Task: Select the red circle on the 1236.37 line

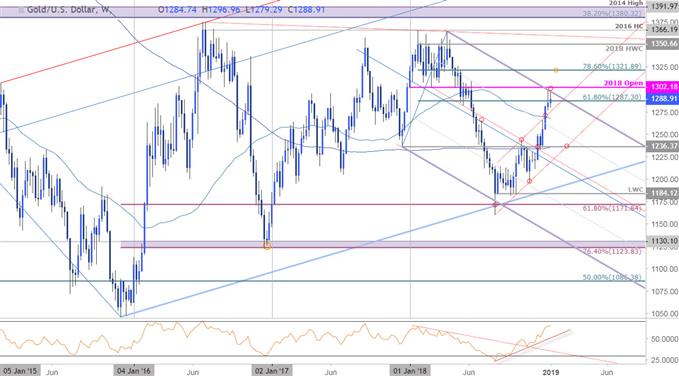Action: tap(566, 146)
